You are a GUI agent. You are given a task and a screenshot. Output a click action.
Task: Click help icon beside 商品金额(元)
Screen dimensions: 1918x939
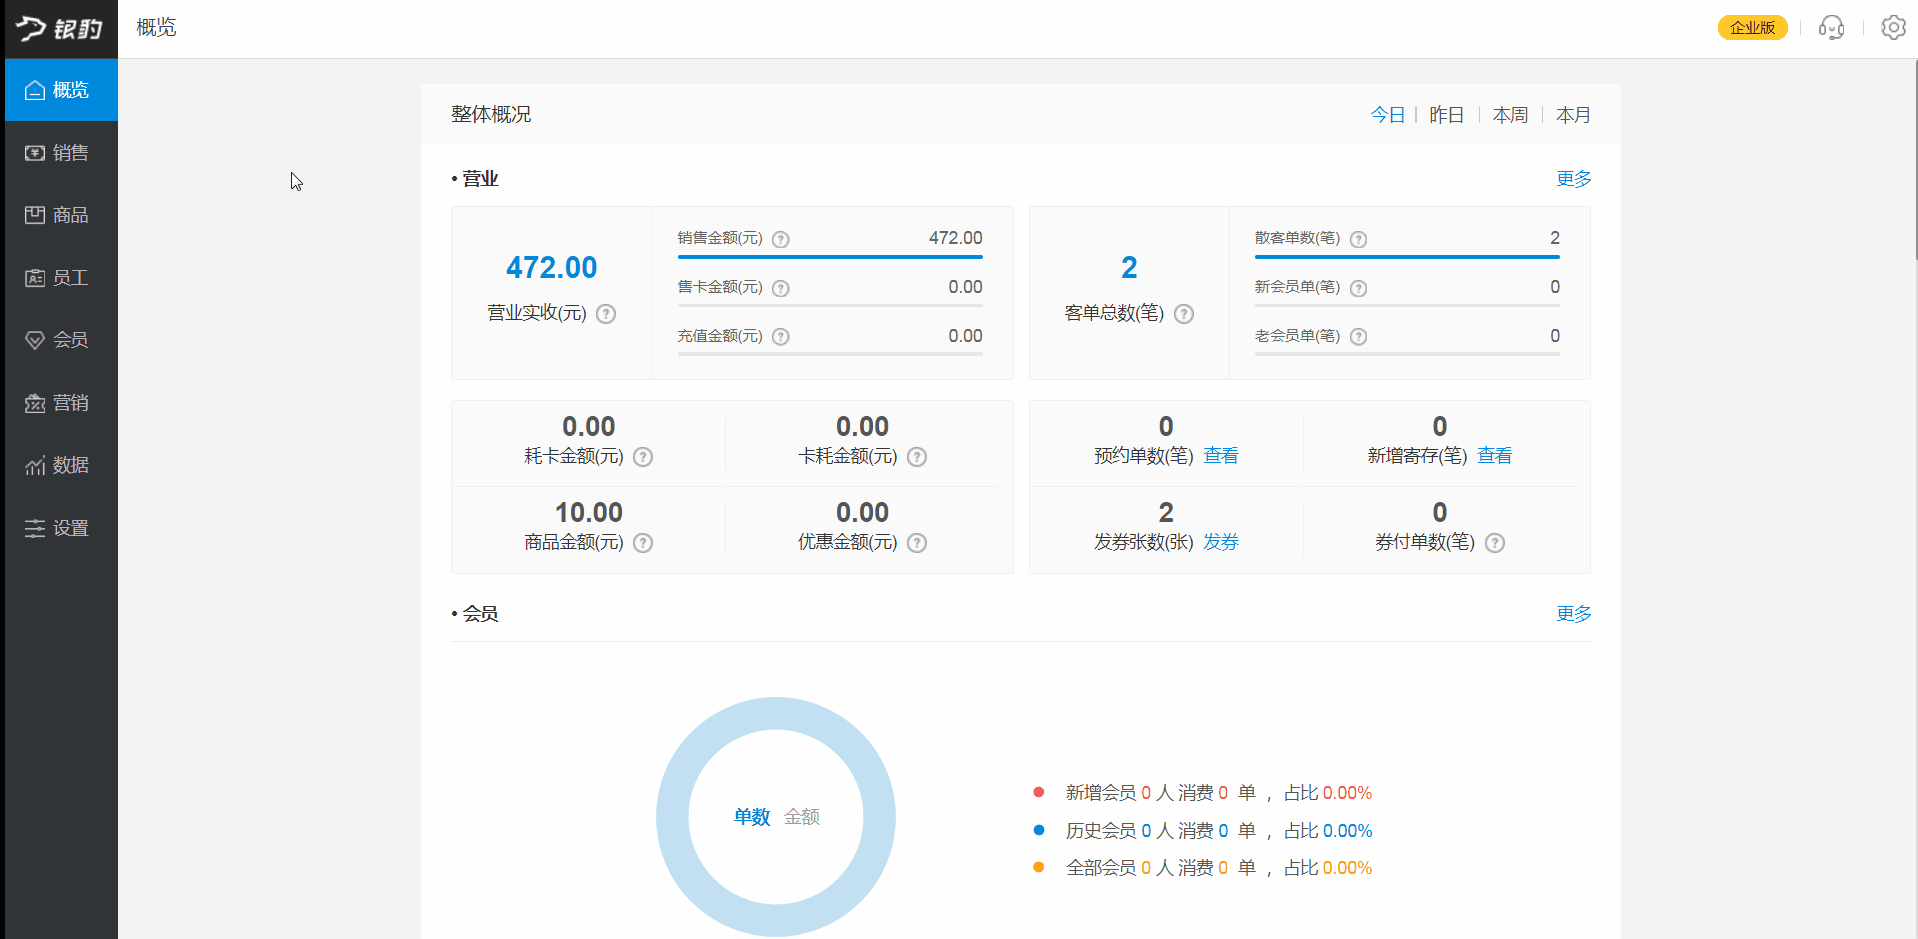643,543
